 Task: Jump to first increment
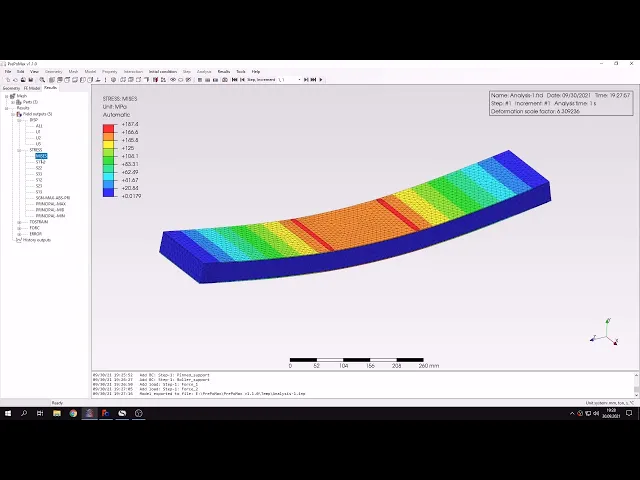point(234,80)
